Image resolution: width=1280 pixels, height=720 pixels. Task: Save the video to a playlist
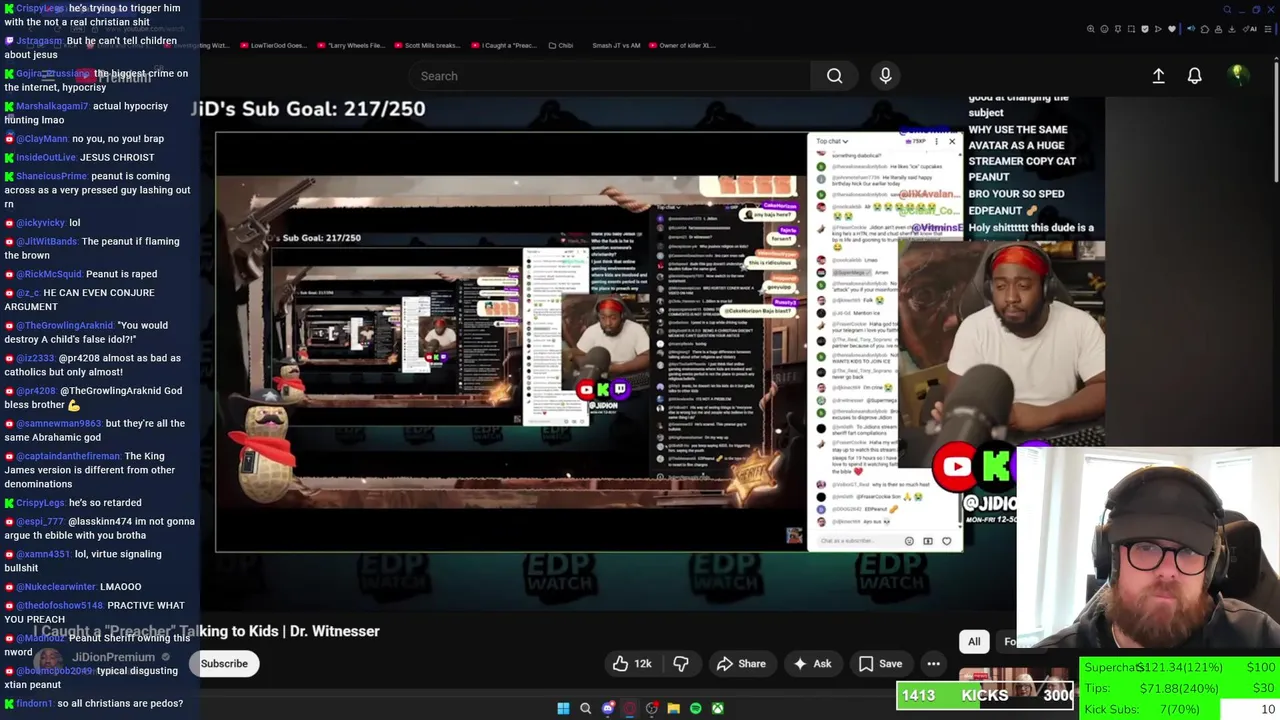pyautogui.click(x=880, y=664)
